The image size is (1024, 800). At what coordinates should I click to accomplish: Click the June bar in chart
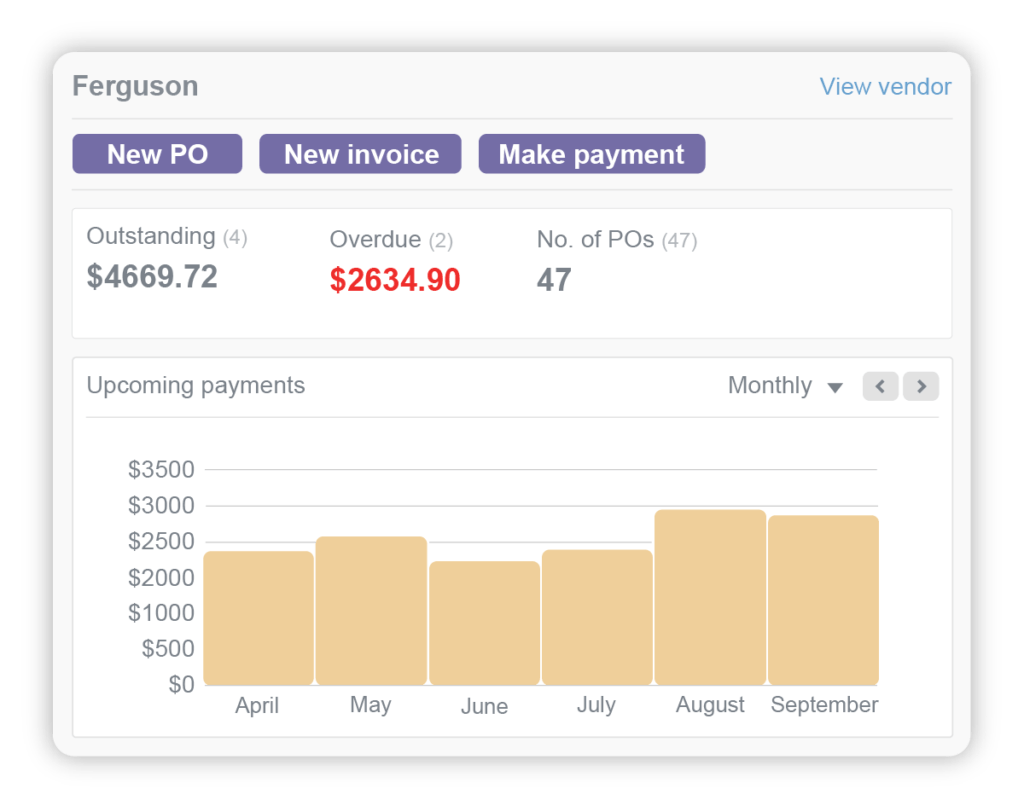tap(484, 623)
